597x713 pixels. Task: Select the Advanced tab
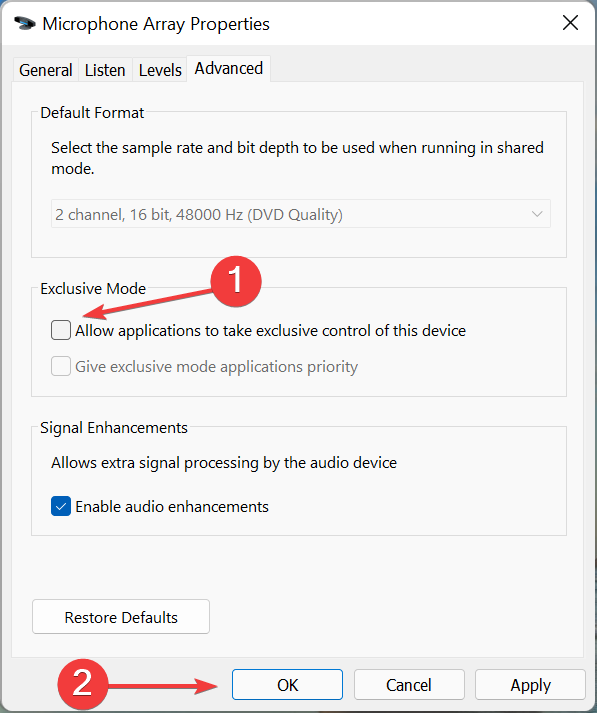pyautogui.click(x=229, y=69)
